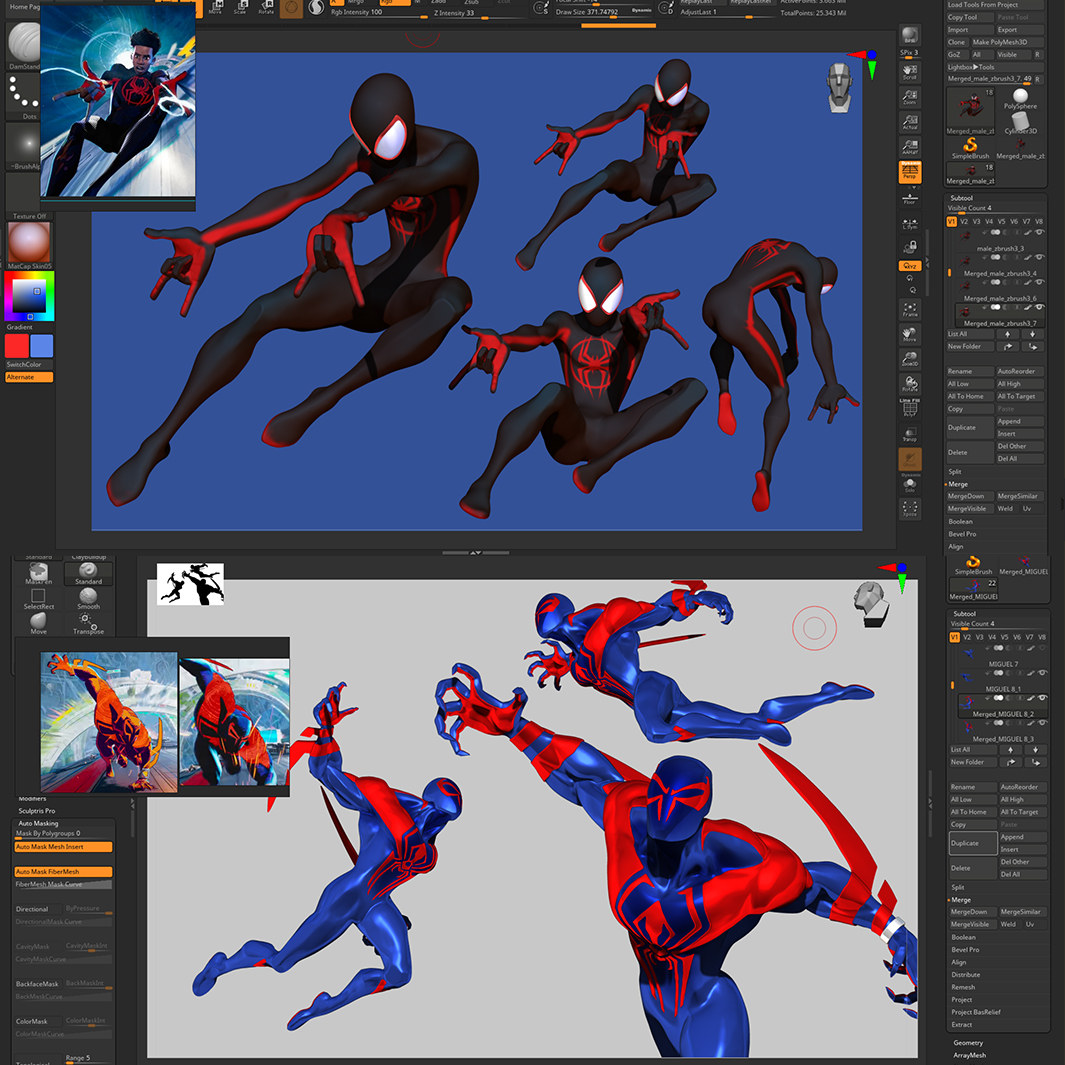Select the Move view icon on right shelf
Viewport: 1065px width, 1065px height.
(909, 334)
